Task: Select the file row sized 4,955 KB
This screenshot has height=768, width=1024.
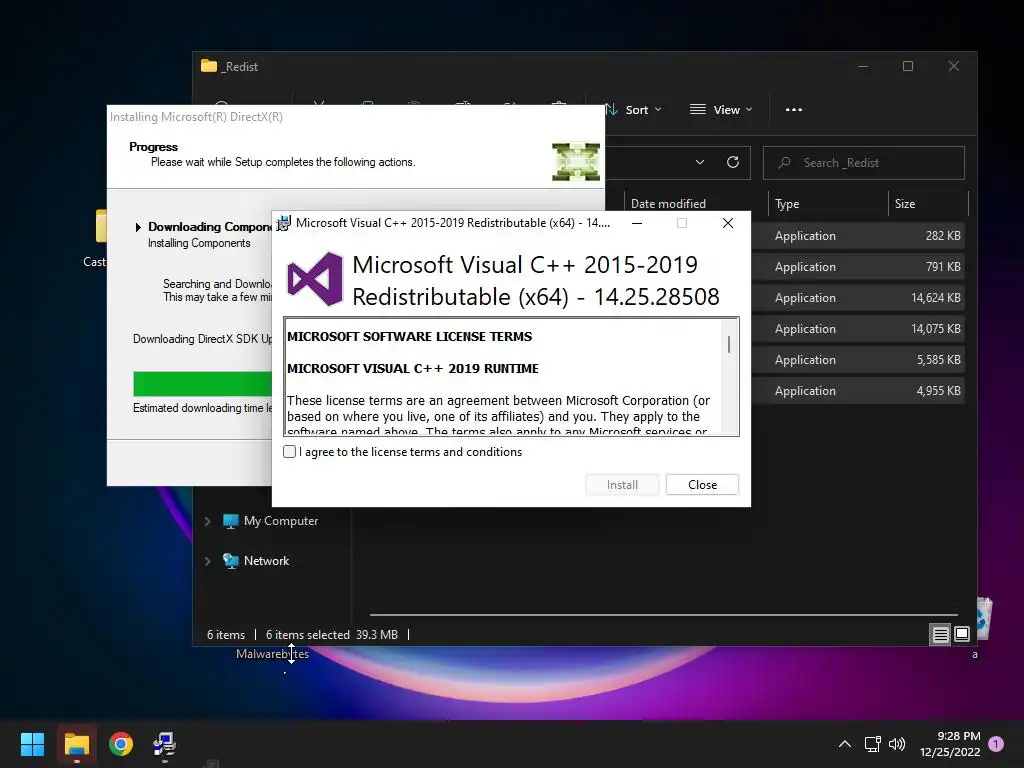Action: click(857, 391)
